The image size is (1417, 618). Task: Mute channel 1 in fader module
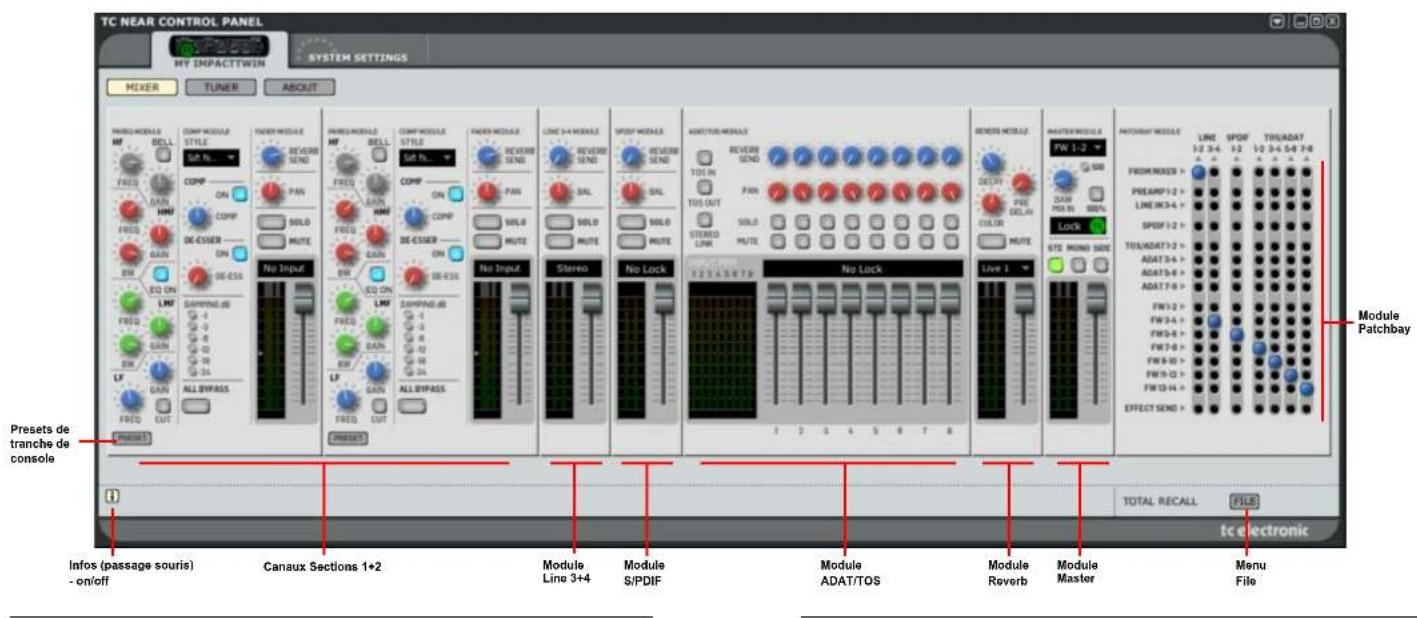[x=272, y=241]
